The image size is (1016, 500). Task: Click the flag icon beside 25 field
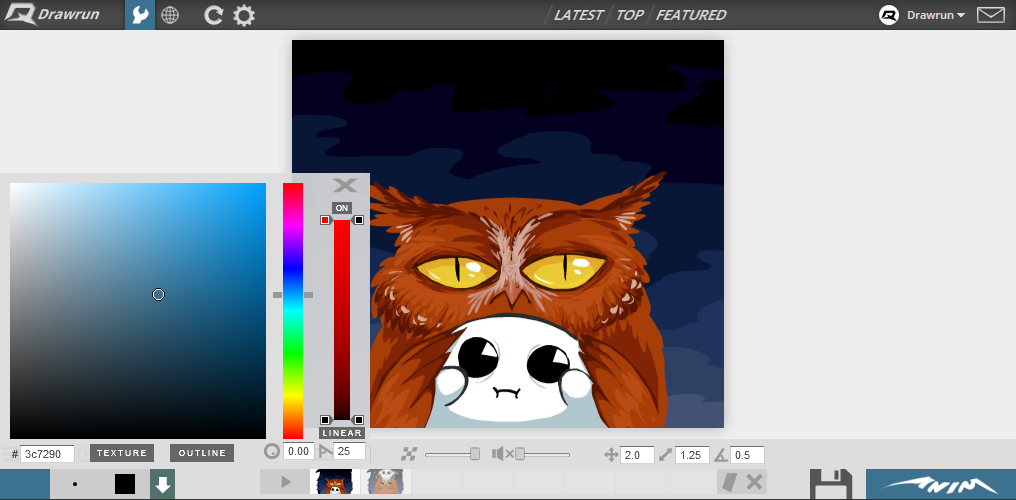(325, 451)
